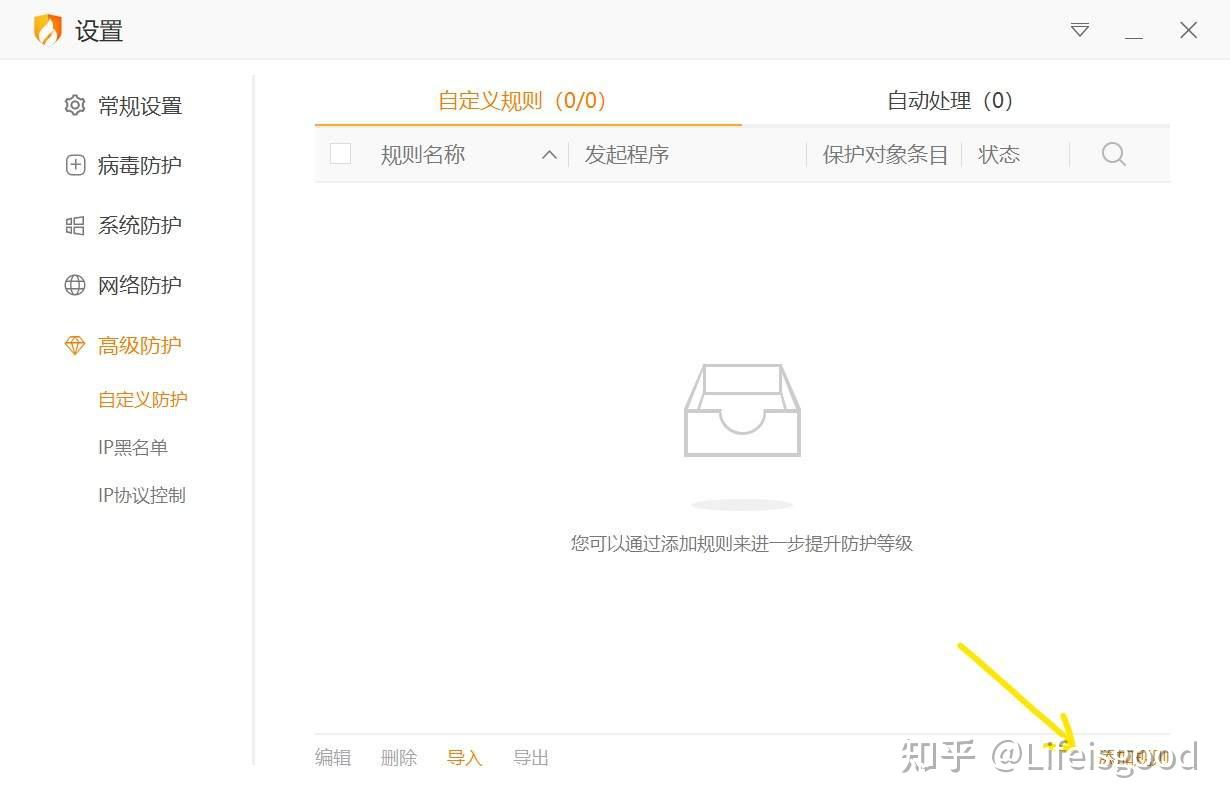Click the gear icon beside 常规设置
Viewport: 1230px width, 810px height.
click(75, 105)
